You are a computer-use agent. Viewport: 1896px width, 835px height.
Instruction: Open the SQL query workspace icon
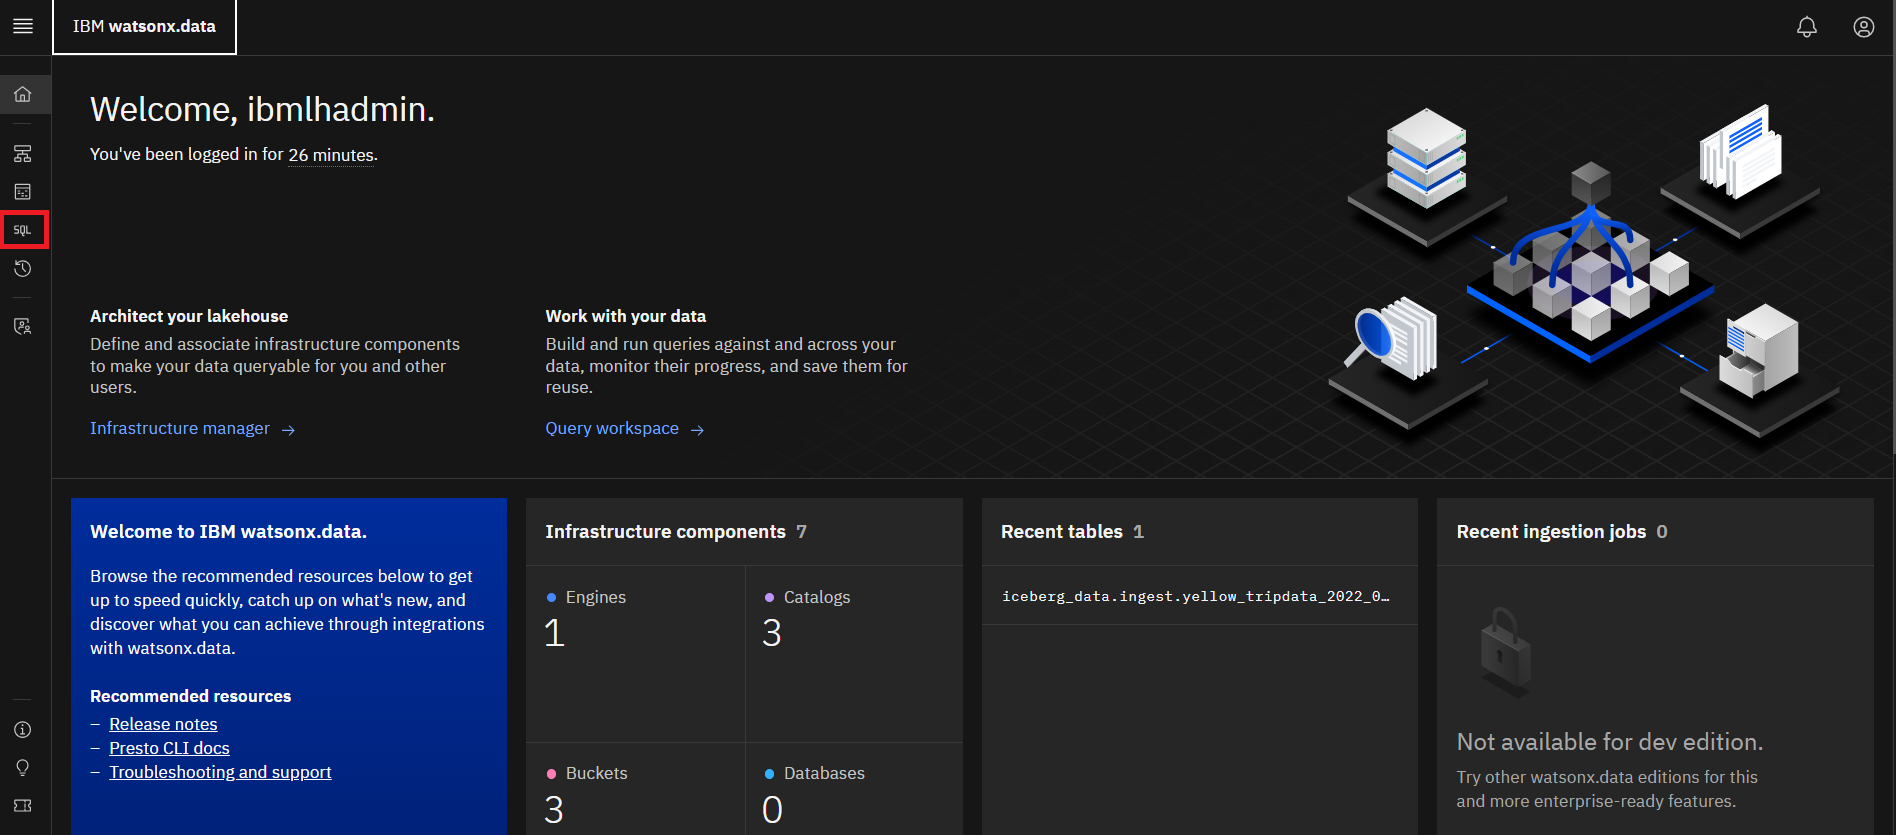tap(23, 230)
